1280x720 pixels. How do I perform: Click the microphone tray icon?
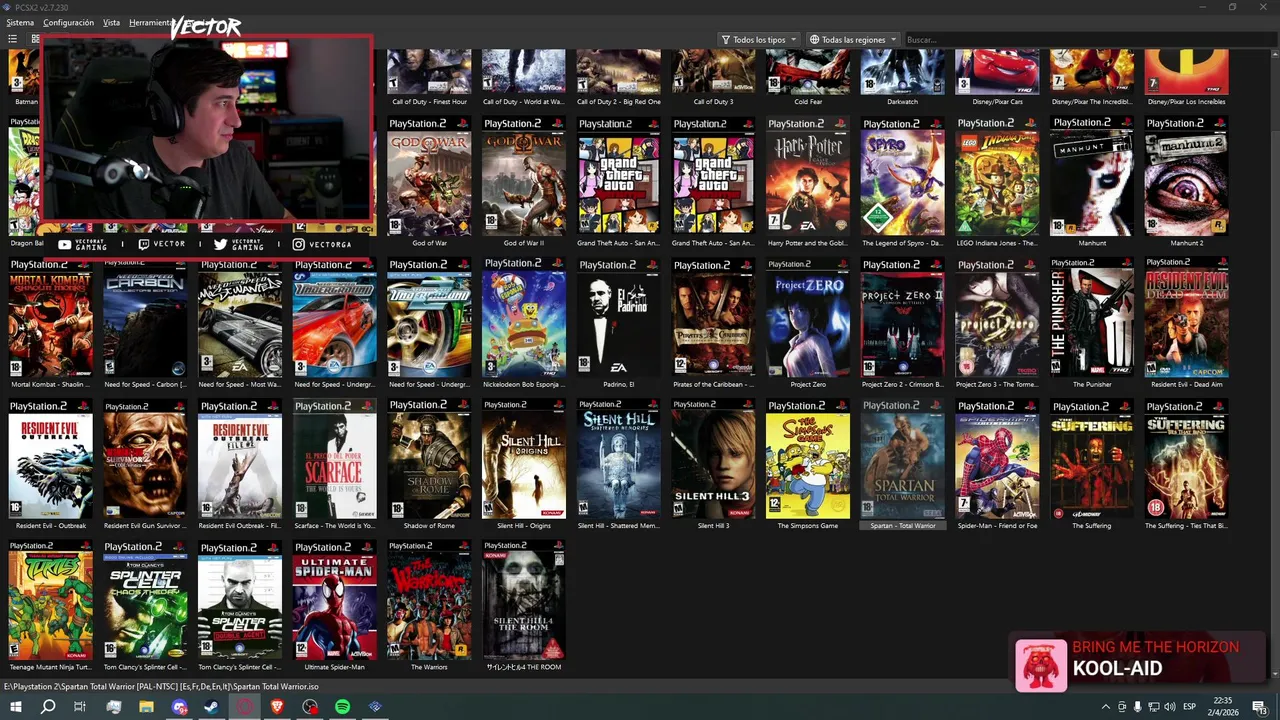(x=1137, y=707)
